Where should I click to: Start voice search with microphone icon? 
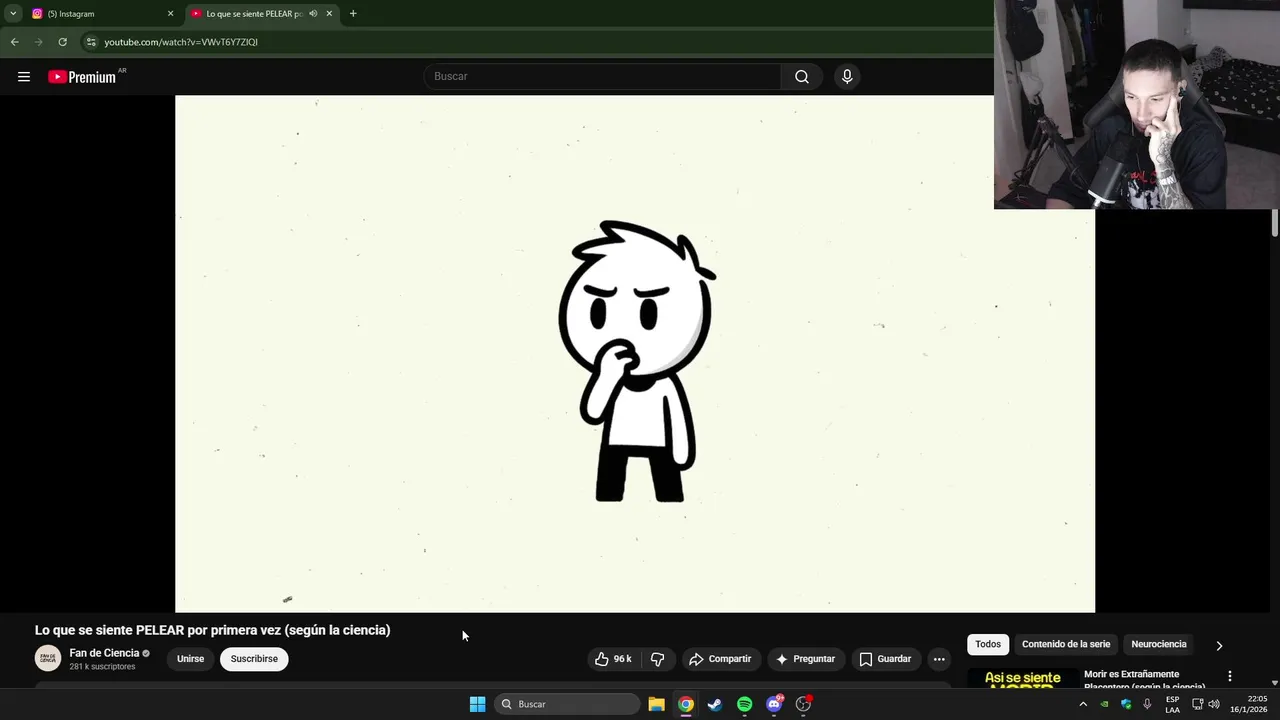point(847,77)
